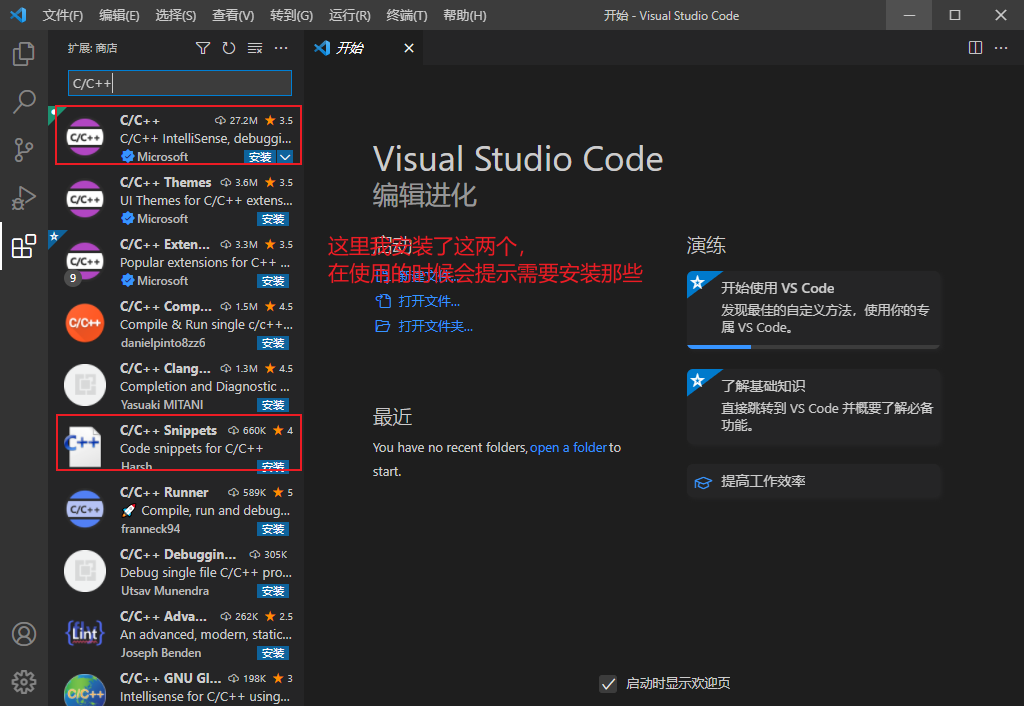The image size is (1024, 706).
Task: Install C/C++ Clang by Yasuaki MITANI
Action: click(x=272, y=405)
